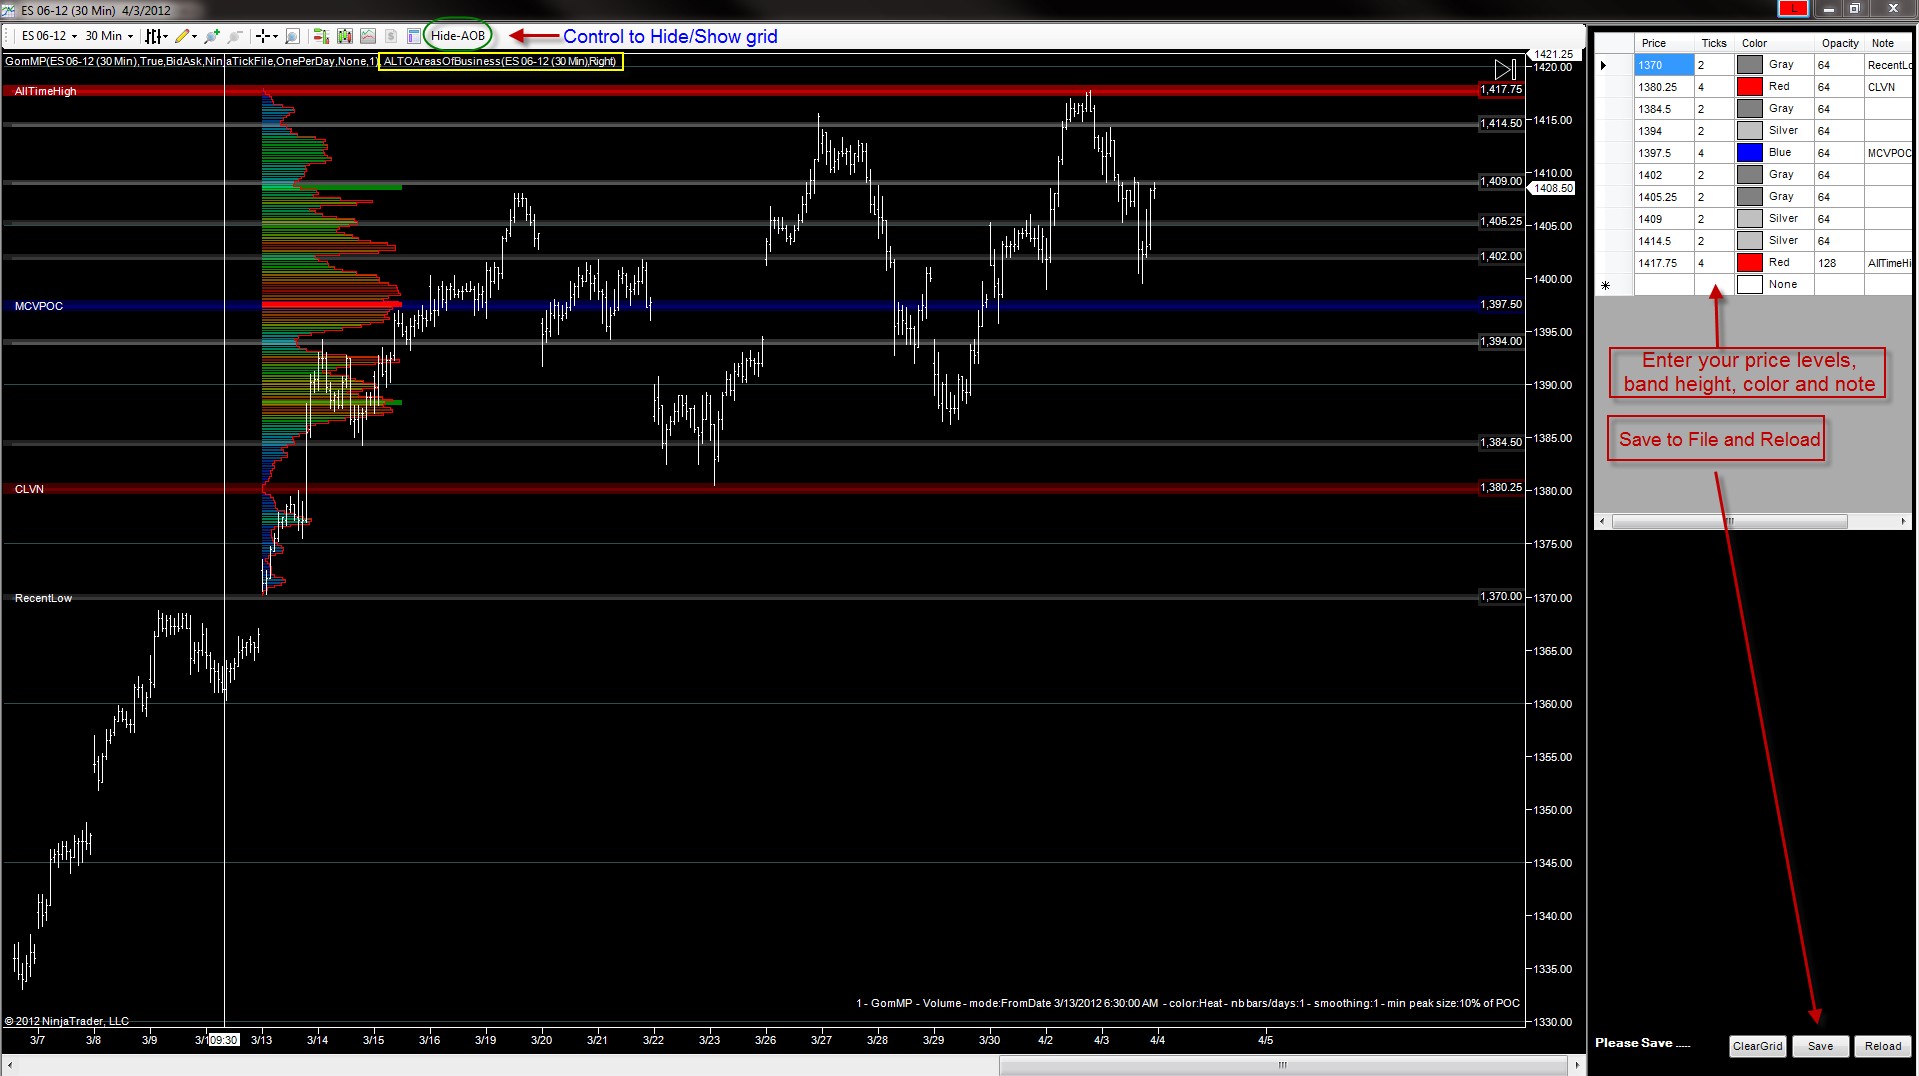The width and height of the screenshot is (1919, 1076).
Task: Click the blue color swatch in the 1397.5 row
Action: coord(1750,153)
